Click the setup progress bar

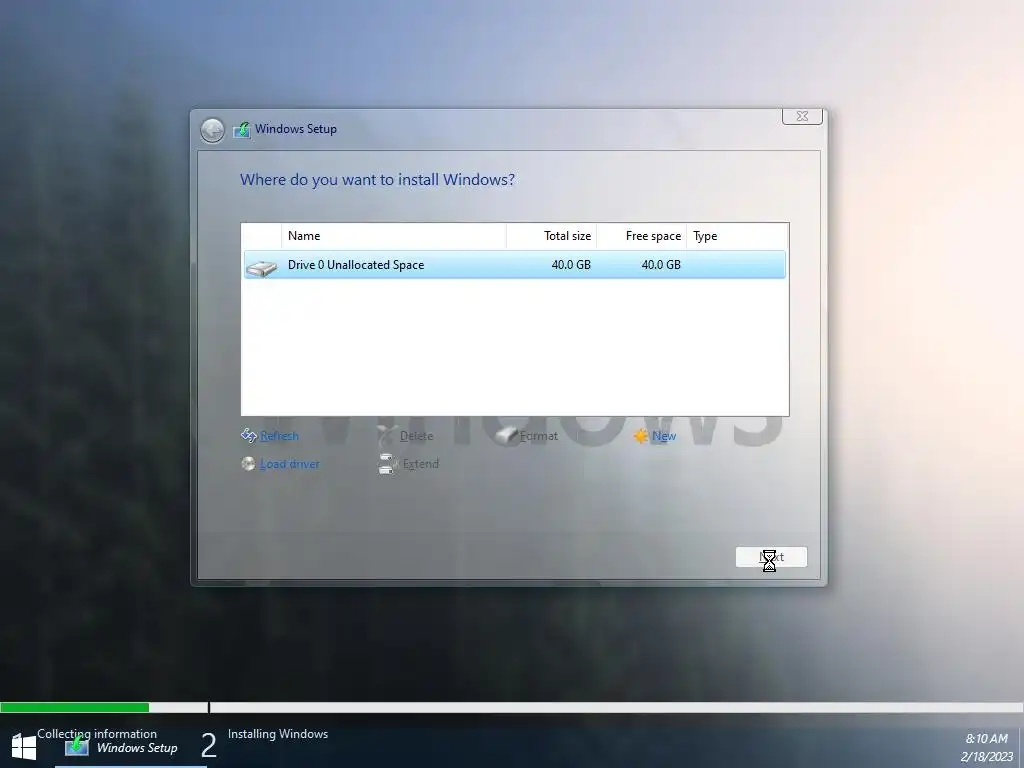[512, 707]
